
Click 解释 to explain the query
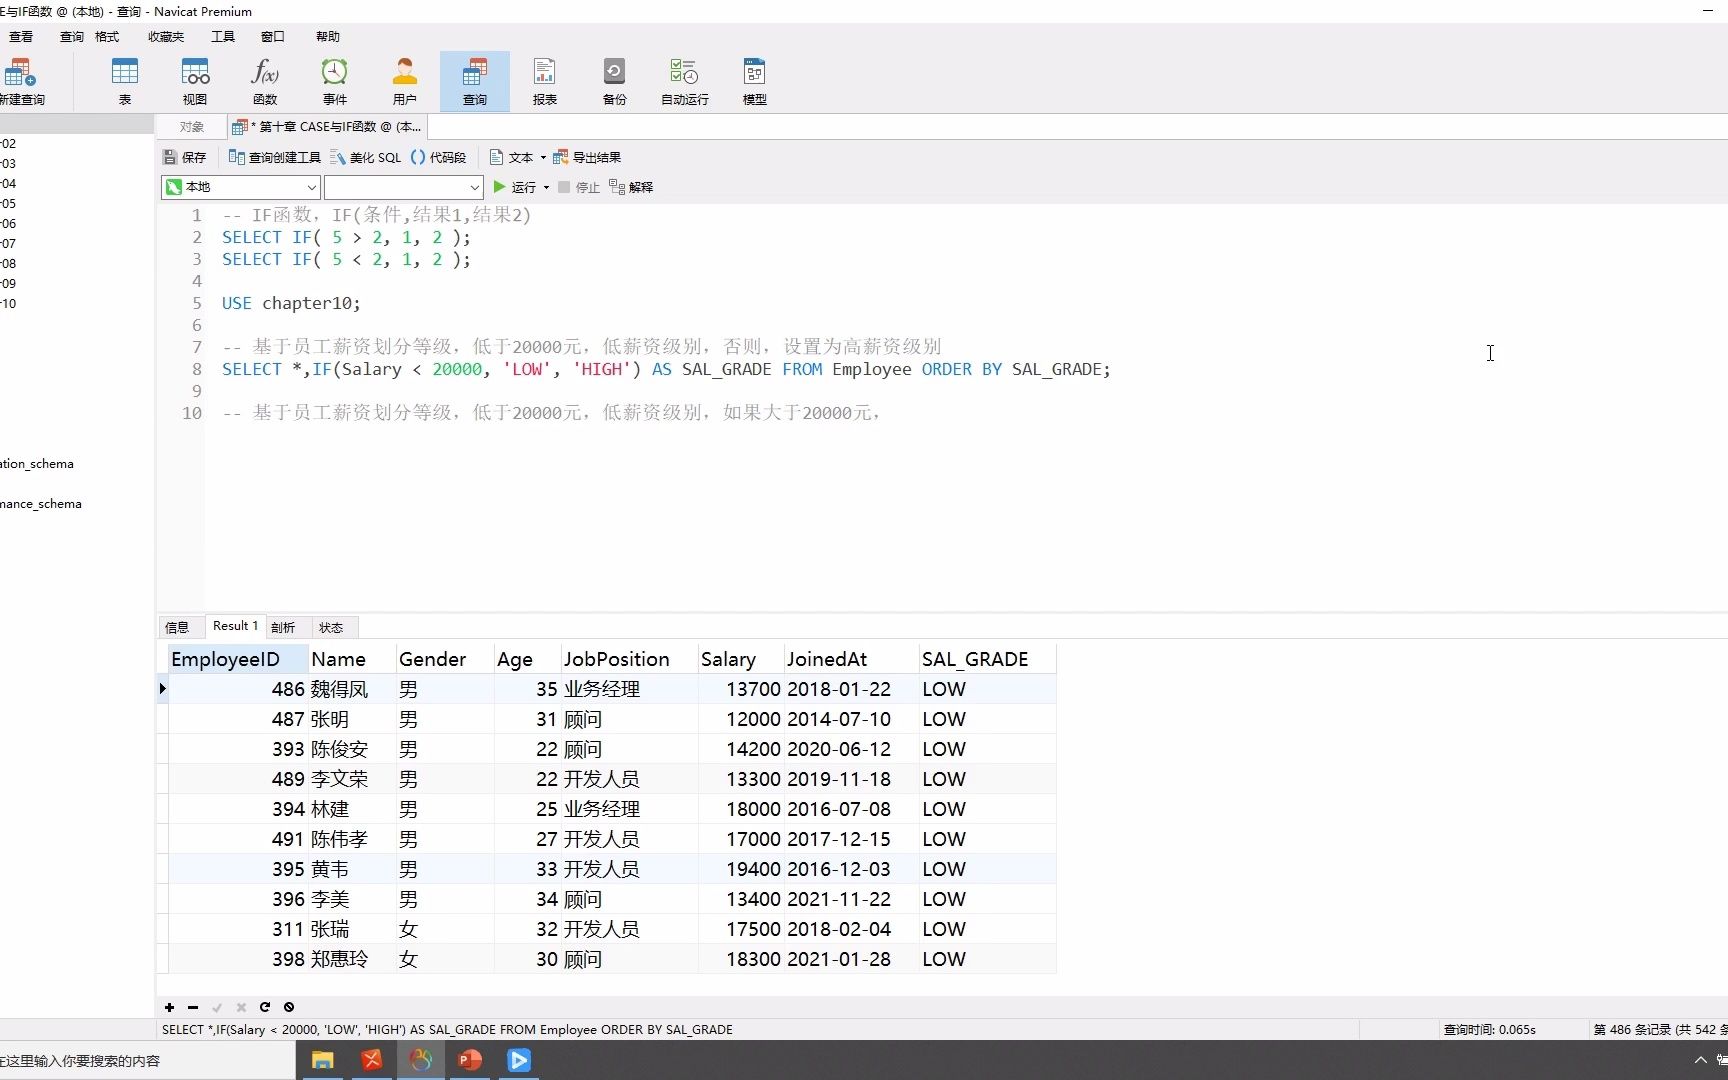pos(638,187)
